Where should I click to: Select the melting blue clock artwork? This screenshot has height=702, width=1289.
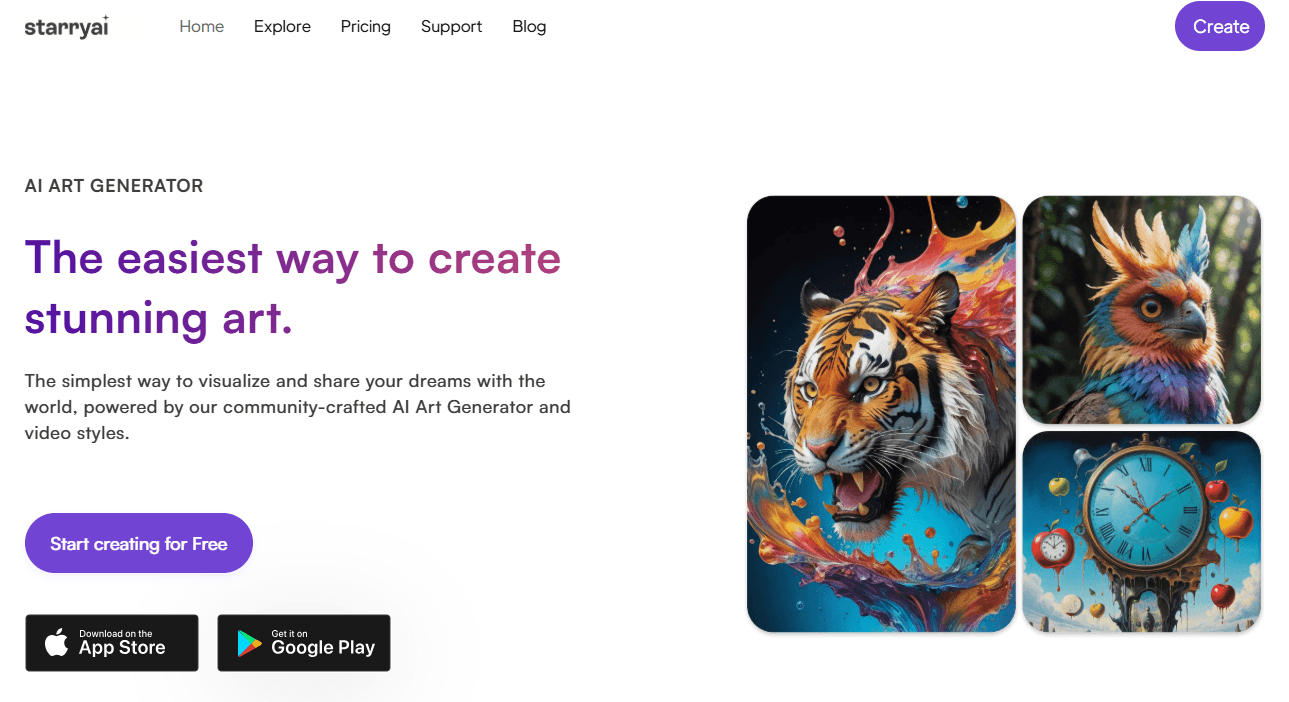tap(1142, 532)
